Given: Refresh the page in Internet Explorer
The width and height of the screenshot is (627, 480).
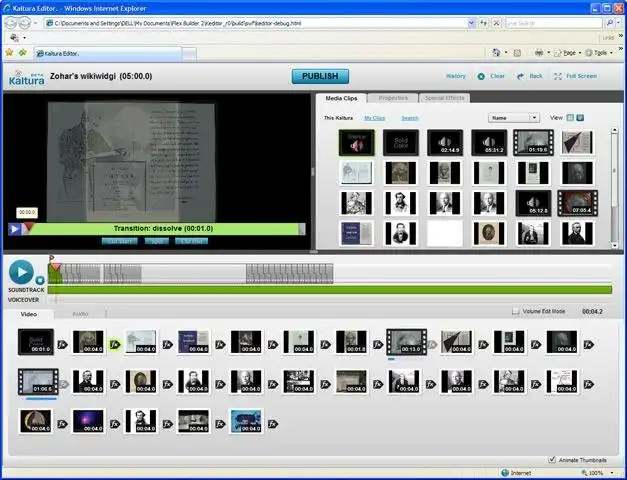Looking at the screenshot, I should [x=483, y=23].
